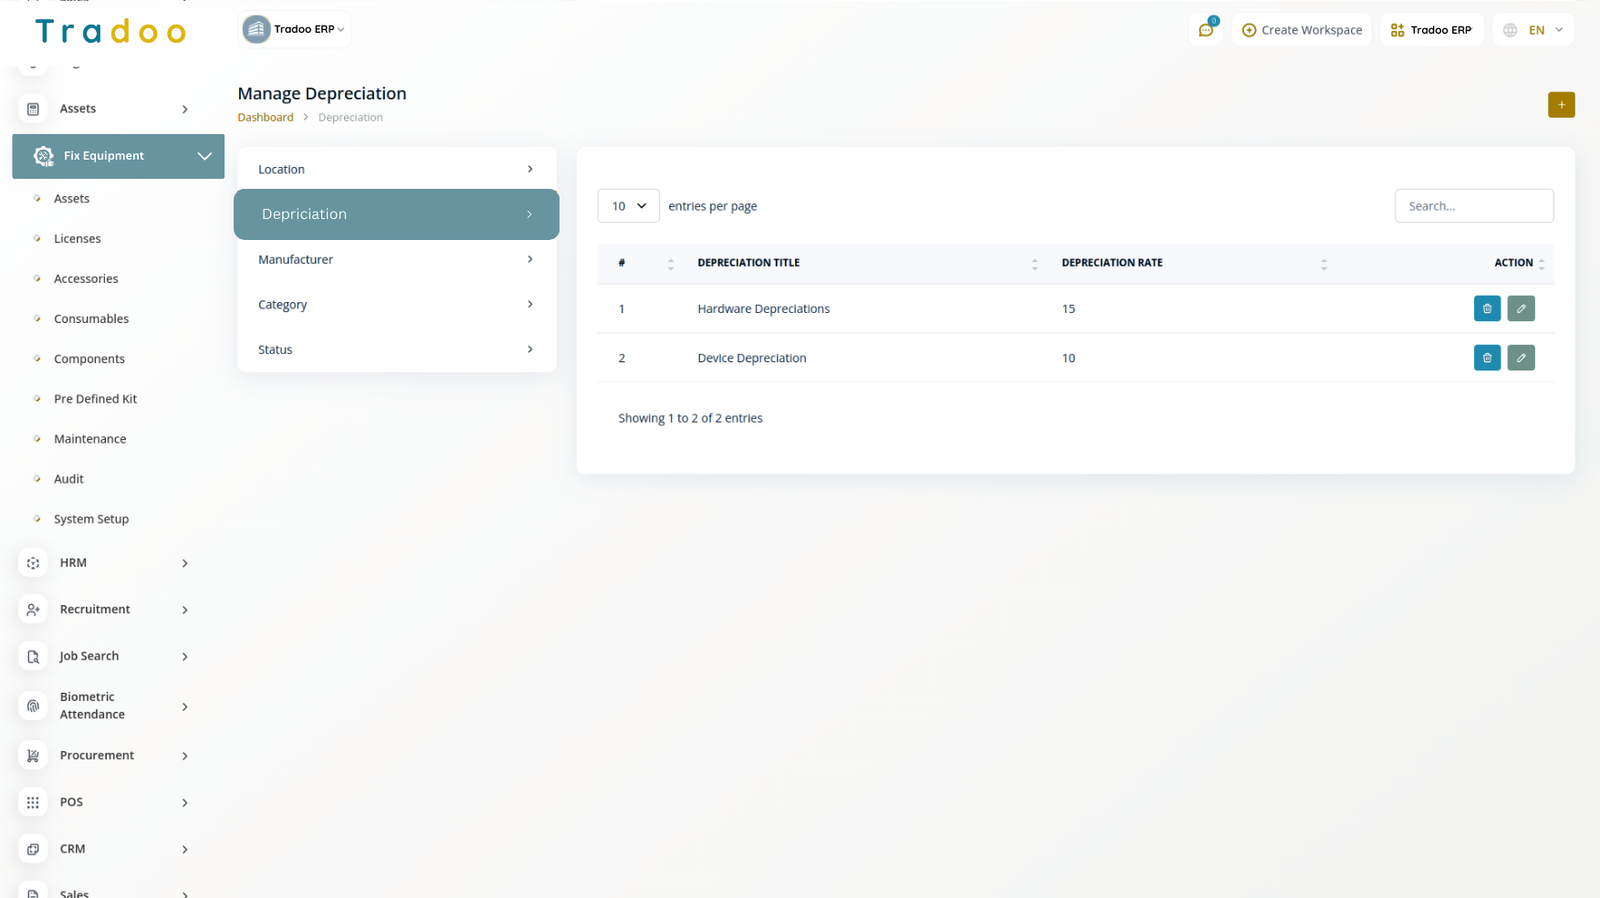Open the Location setup tab

pos(396,170)
